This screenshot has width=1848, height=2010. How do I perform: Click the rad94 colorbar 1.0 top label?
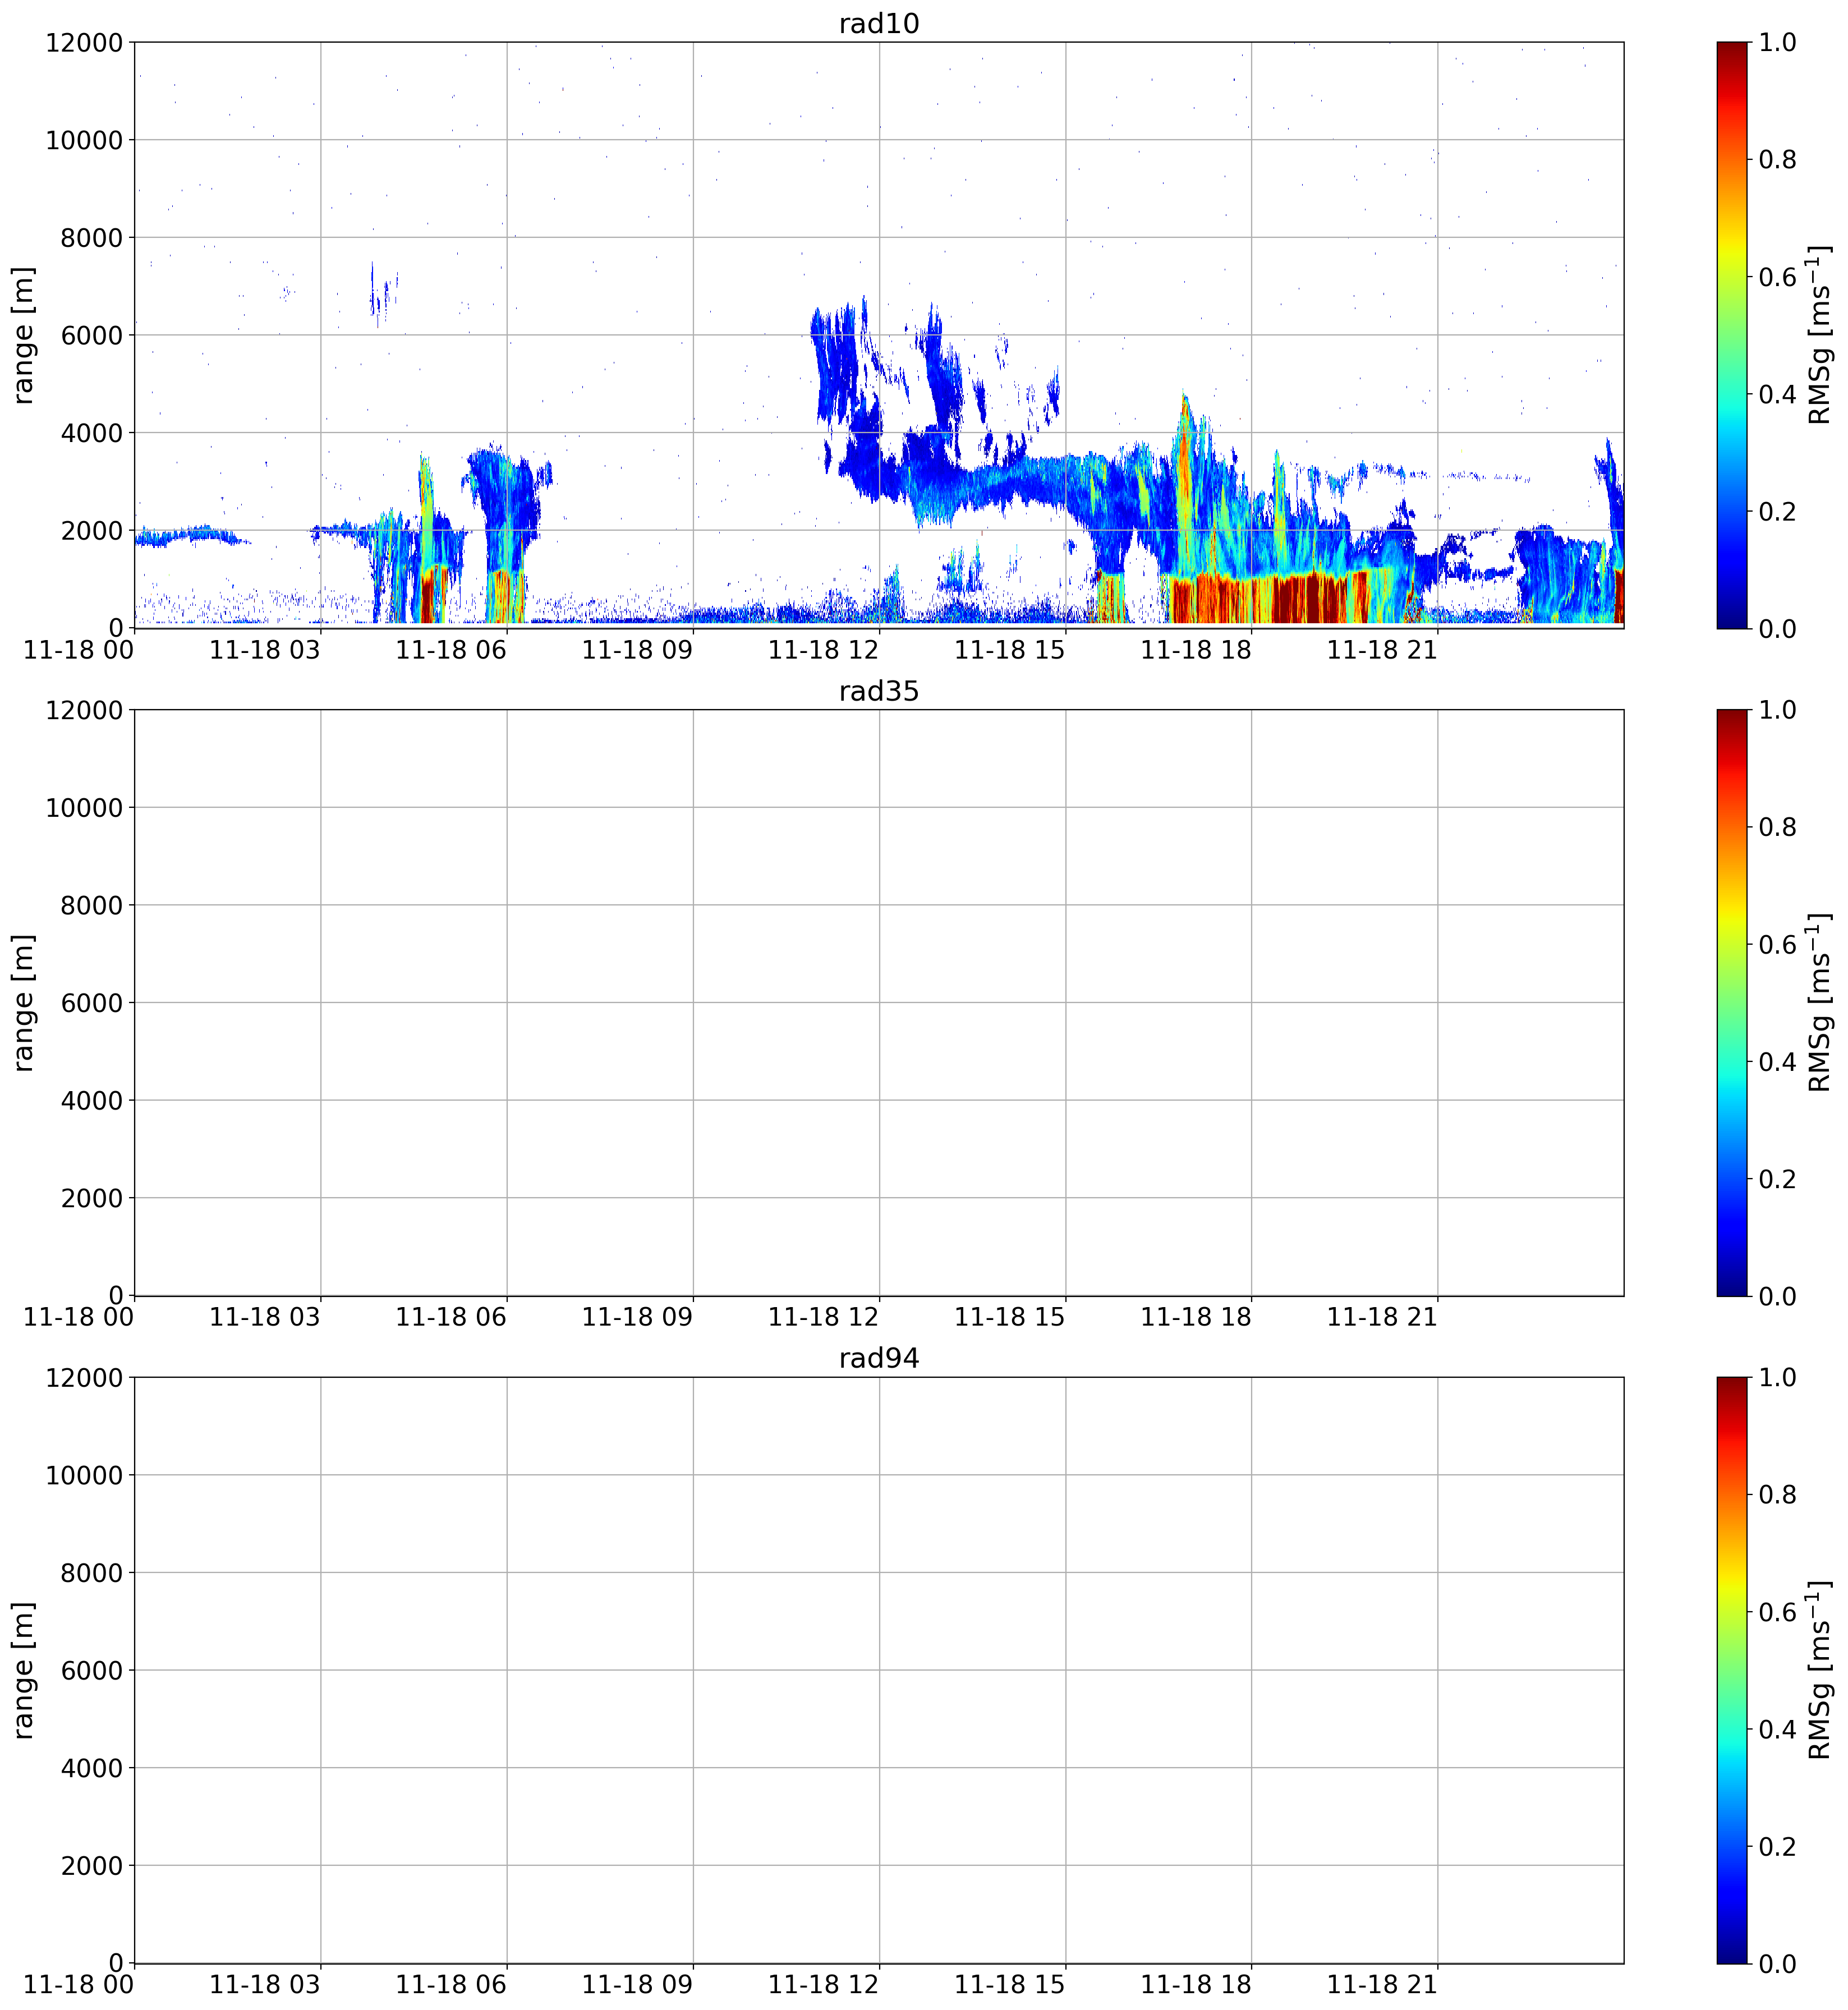tap(1777, 1378)
